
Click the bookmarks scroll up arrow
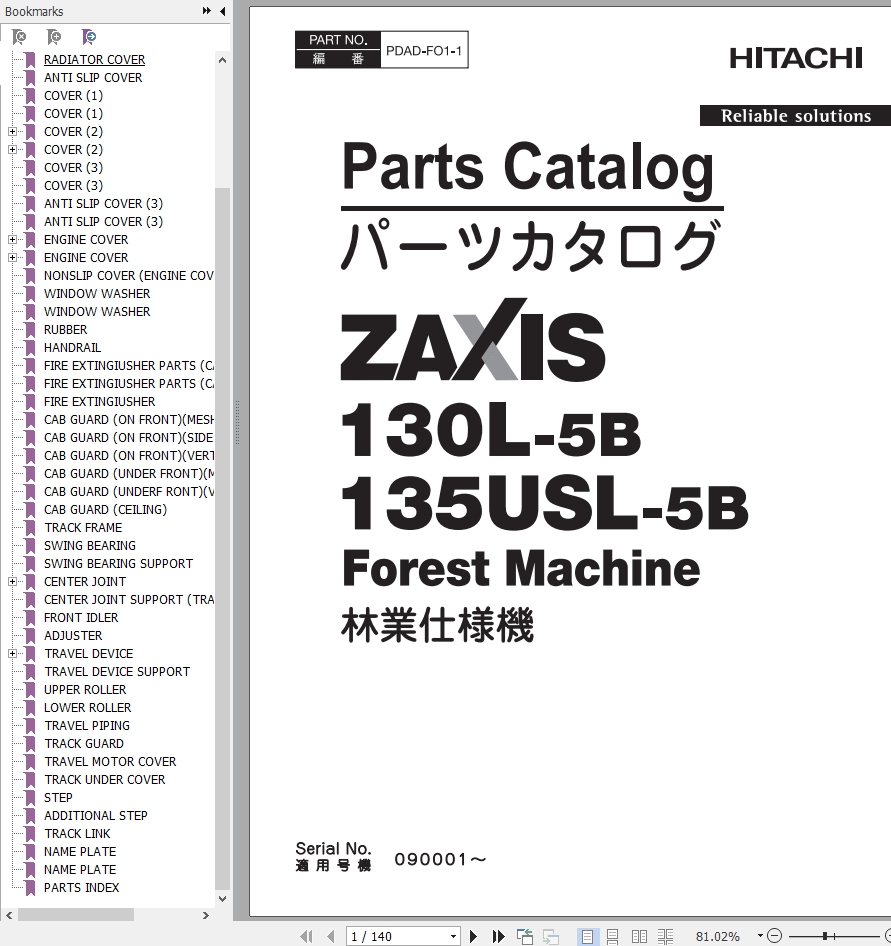pyautogui.click(x=222, y=60)
